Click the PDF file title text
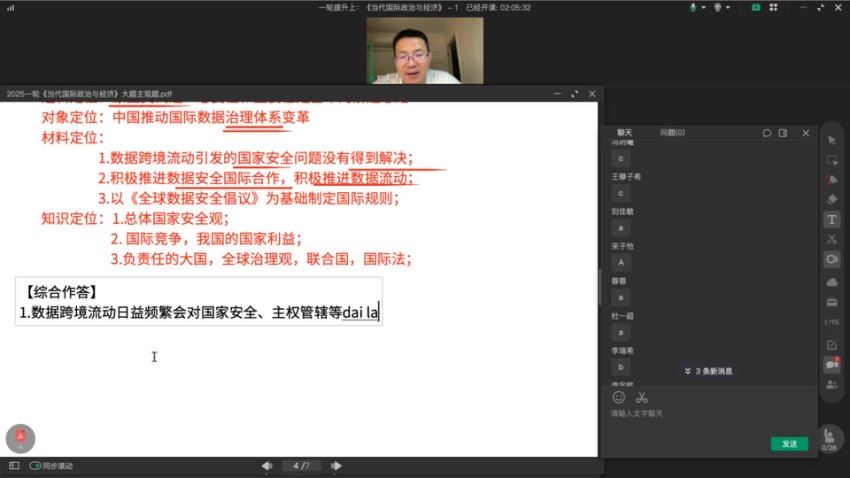The image size is (850, 478). 89,94
